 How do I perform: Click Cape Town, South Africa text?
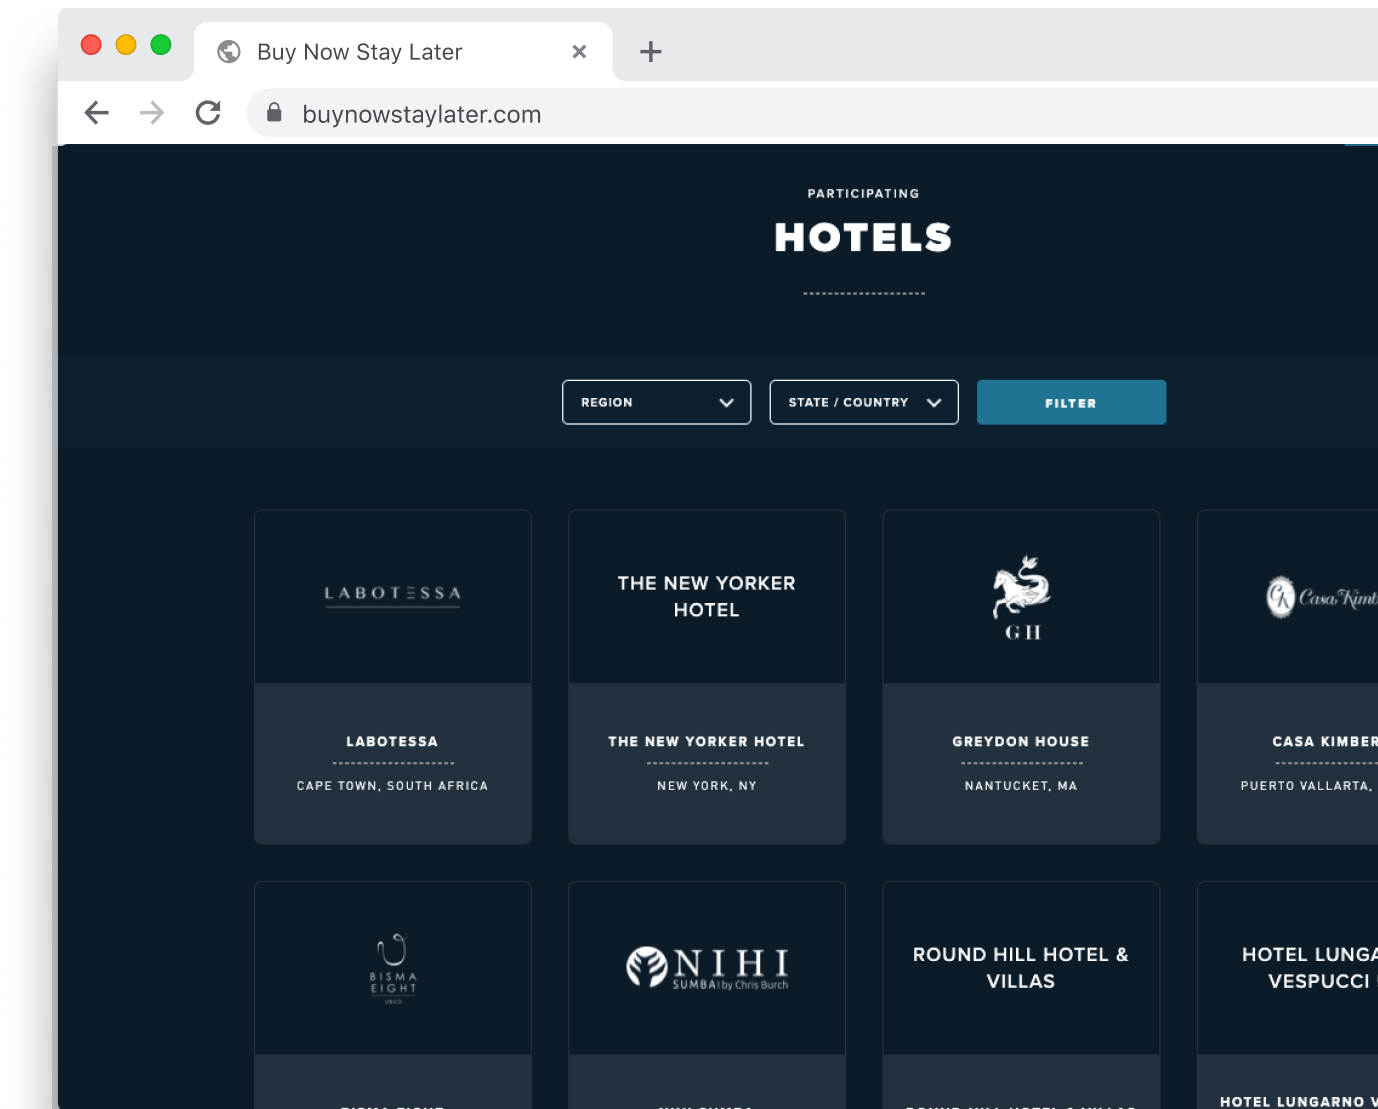pos(393,786)
